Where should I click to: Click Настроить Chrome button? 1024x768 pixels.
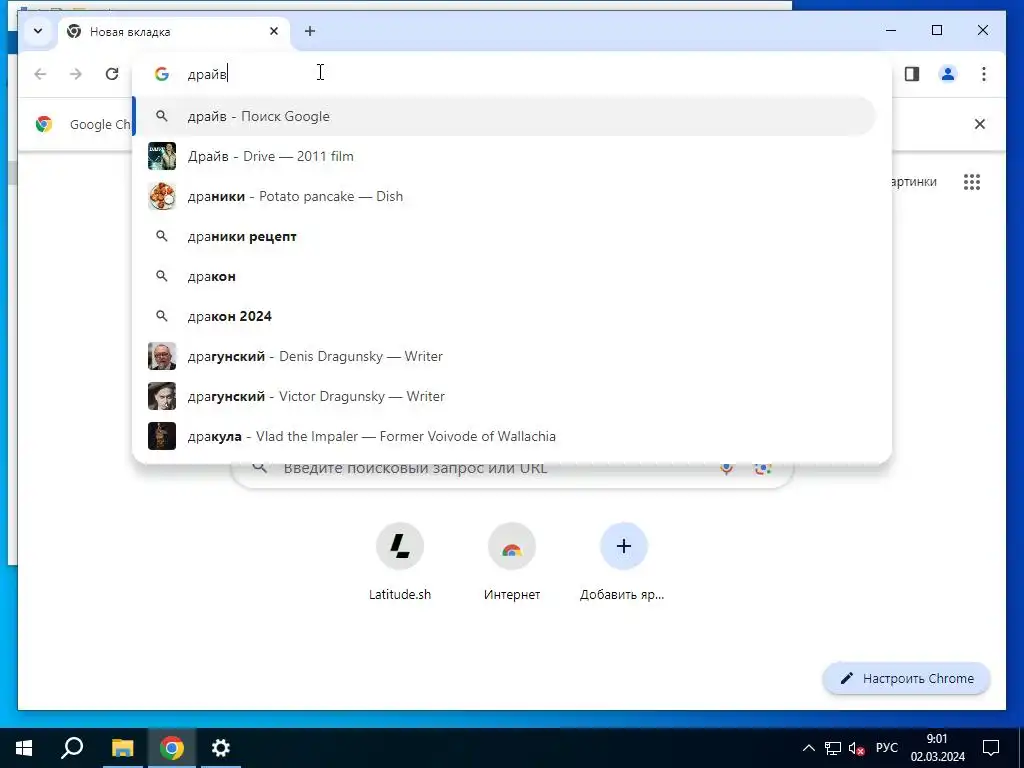coord(906,679)
